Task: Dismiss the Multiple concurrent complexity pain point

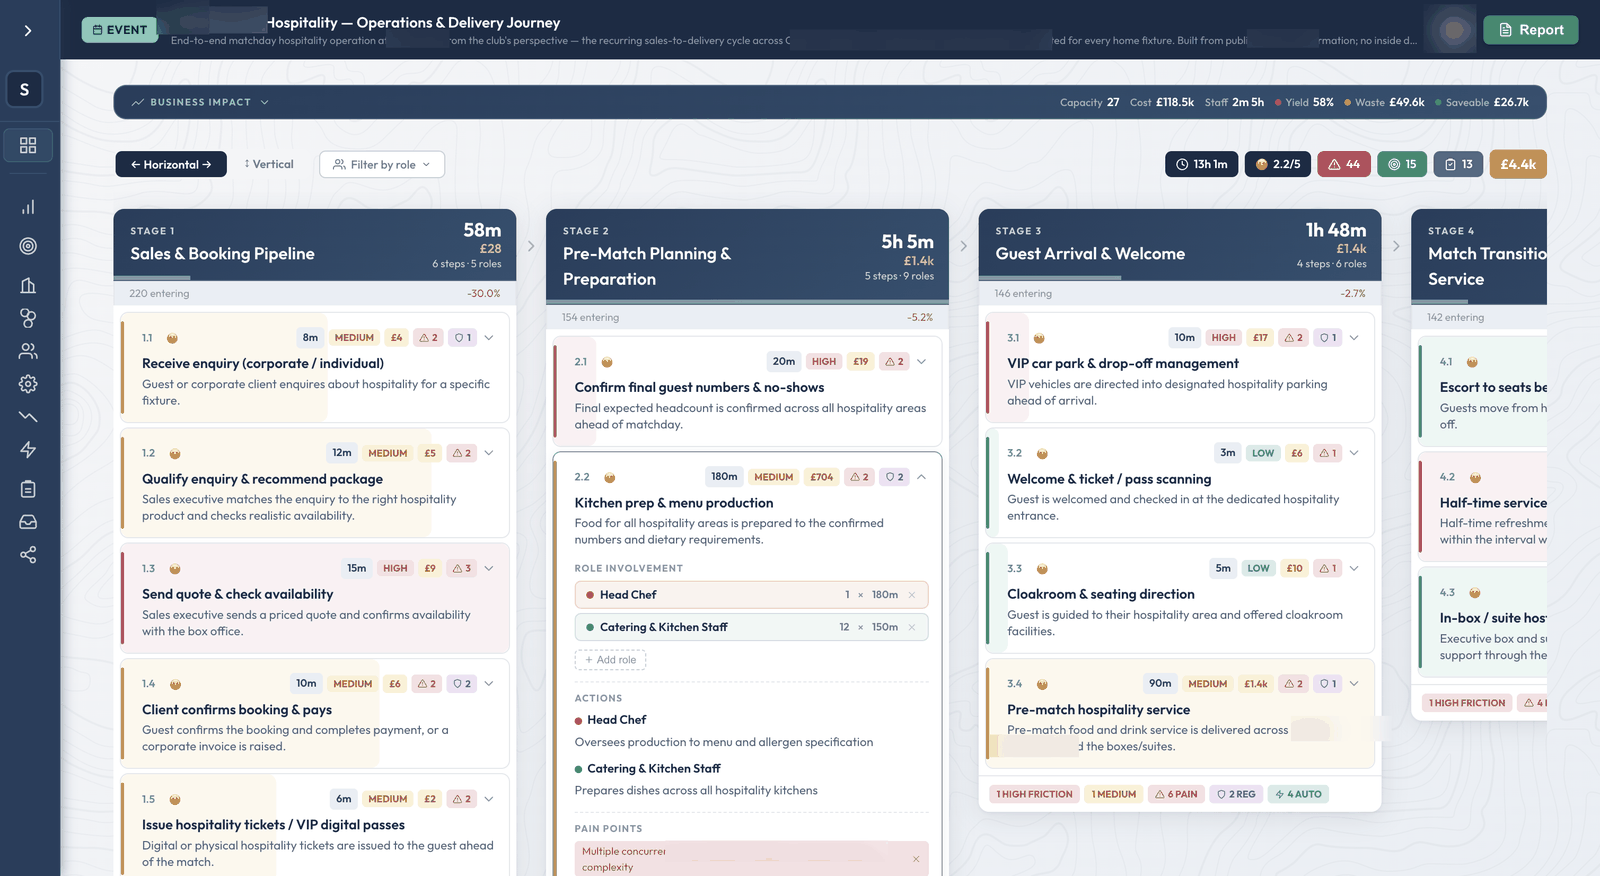Action: point(916,859)
